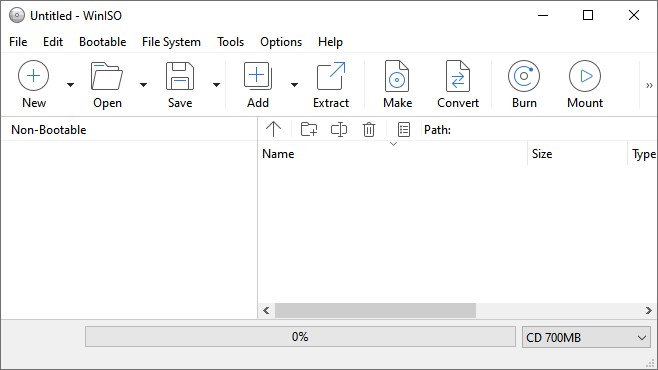The height and width of the screenshot is (370, 658).
Task: Open the Bootable menu
Action: tap(102, 42)
